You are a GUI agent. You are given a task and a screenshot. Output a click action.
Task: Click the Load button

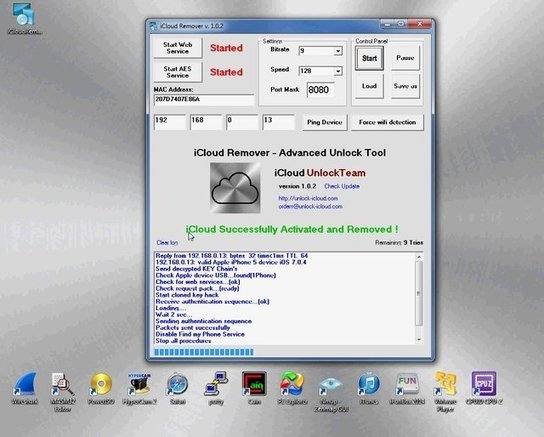tap(369, 86)
